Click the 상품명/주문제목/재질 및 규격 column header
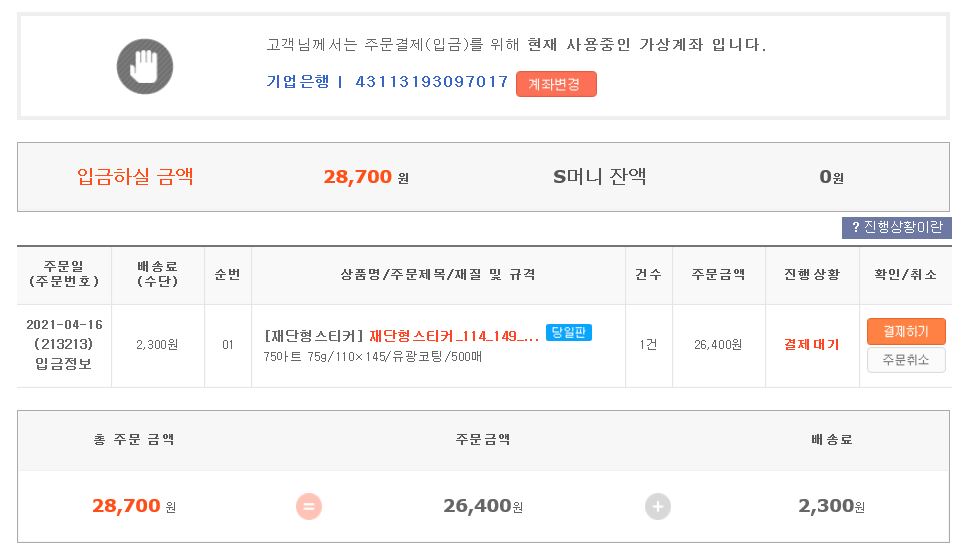This screenshot has height=556, width=971. (438, 274)
